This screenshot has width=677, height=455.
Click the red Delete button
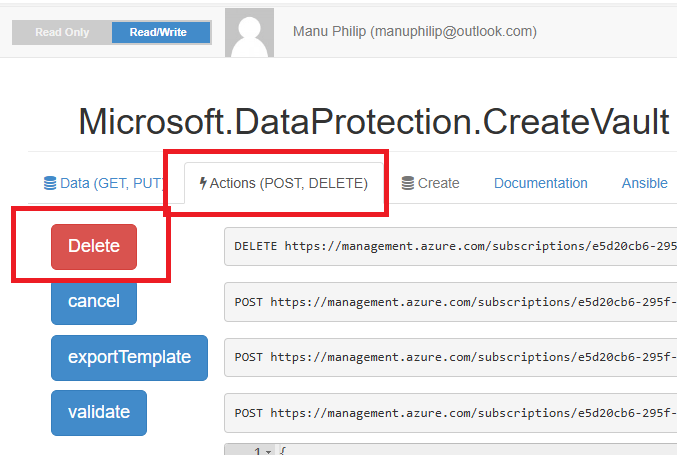tap(94, 246)
